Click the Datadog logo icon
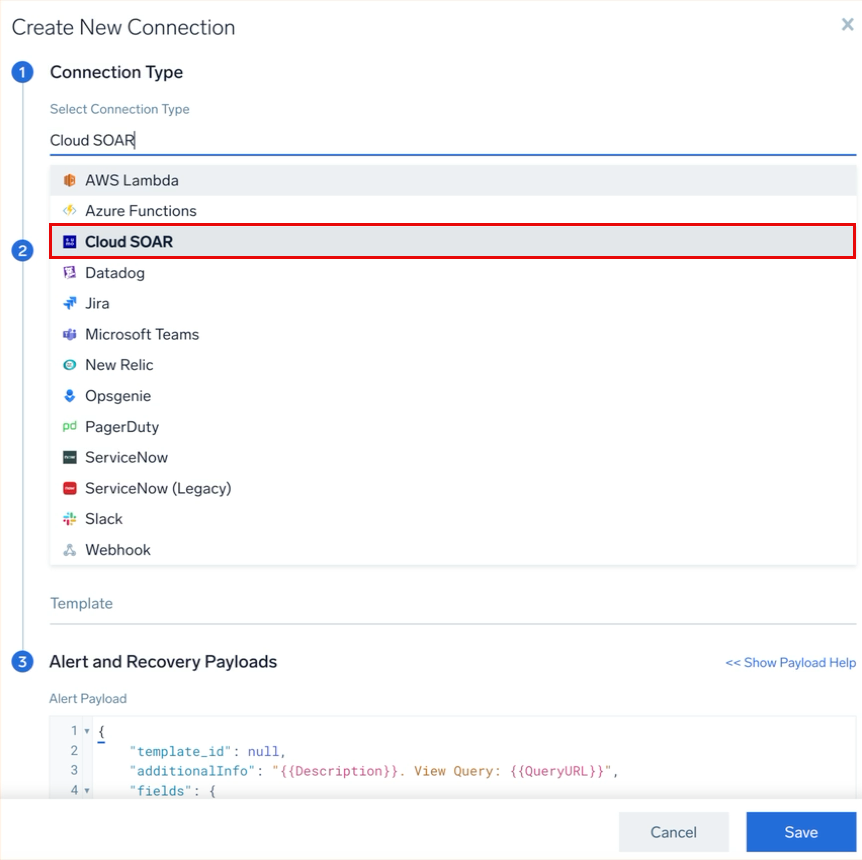The height and width of the screenshot is (860, 862). (x=69, y=273)
